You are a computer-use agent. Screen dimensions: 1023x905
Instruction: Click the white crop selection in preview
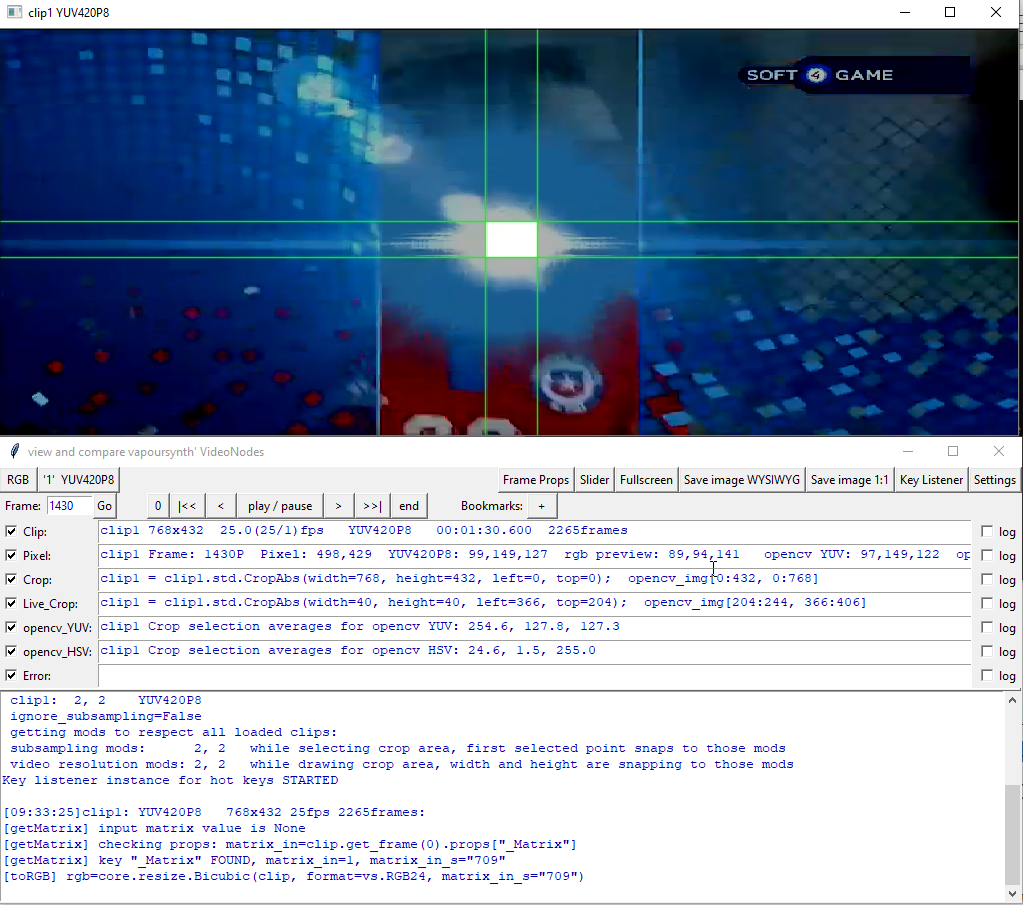(x=511, y=239)
